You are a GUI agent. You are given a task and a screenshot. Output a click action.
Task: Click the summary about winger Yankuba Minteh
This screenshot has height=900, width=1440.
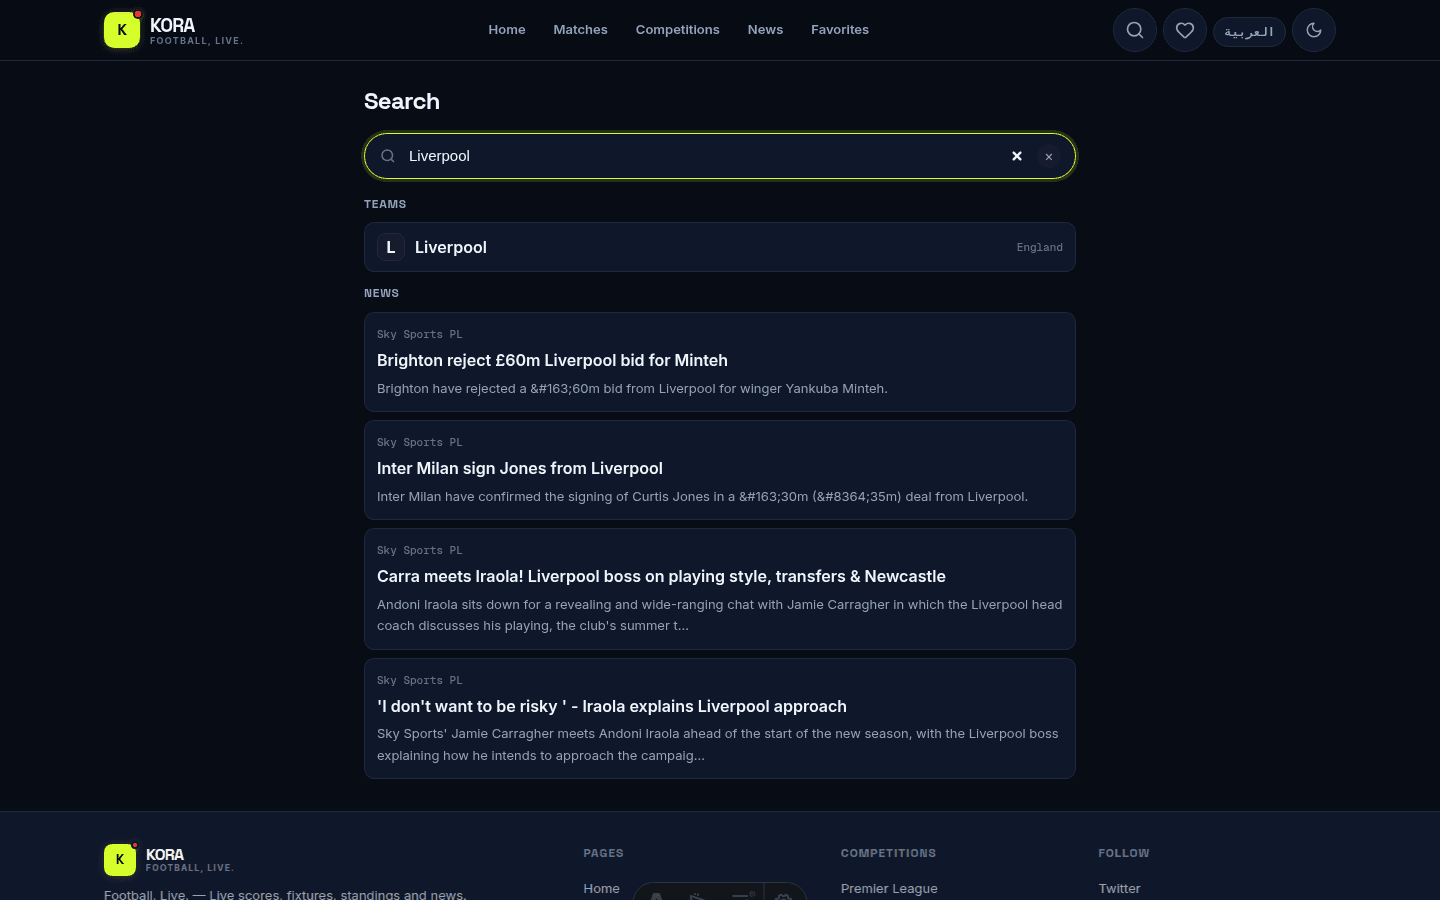coord(632,389)
